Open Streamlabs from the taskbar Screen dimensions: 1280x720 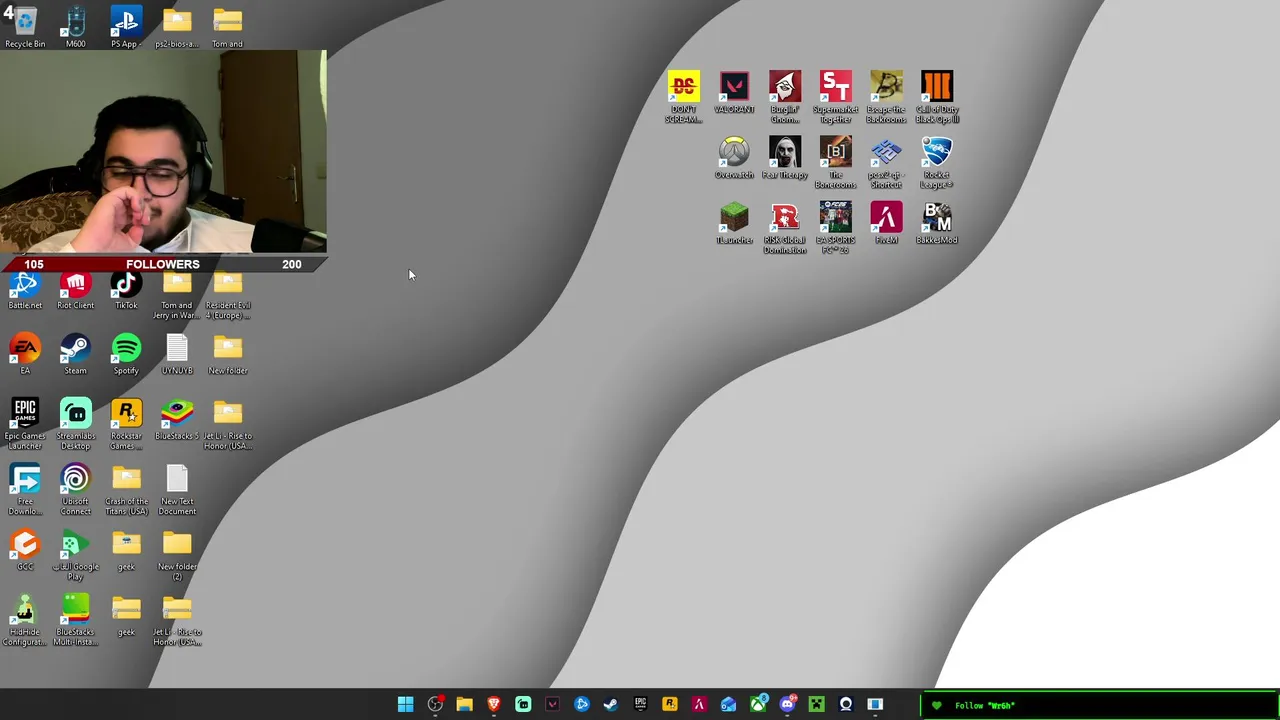click(x=523, y=704)
